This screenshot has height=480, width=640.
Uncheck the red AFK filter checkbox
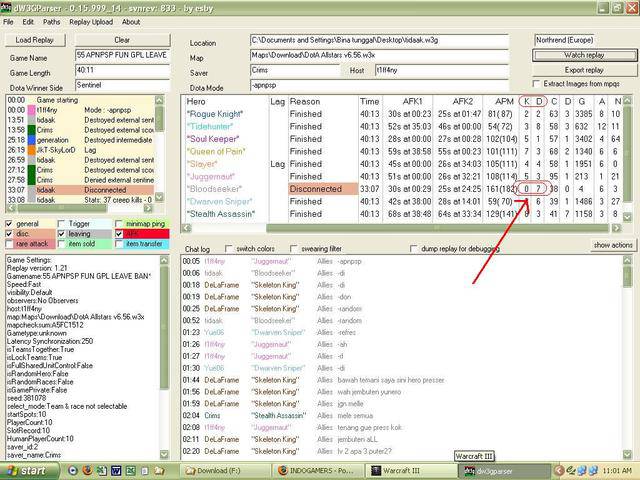click(119, 234)
